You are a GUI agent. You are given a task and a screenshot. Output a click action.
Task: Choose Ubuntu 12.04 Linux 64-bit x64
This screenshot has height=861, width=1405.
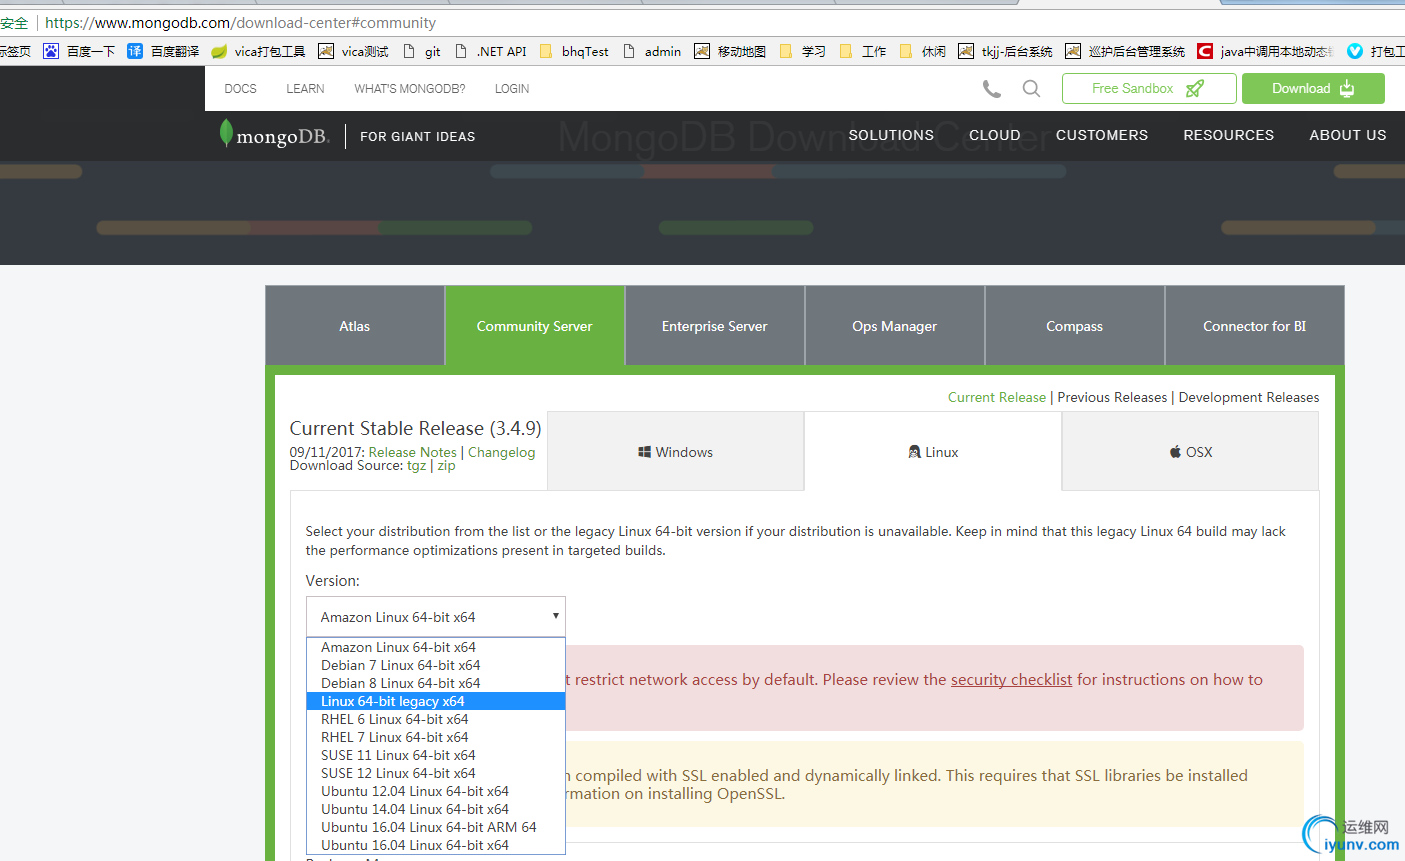point(436,791)
